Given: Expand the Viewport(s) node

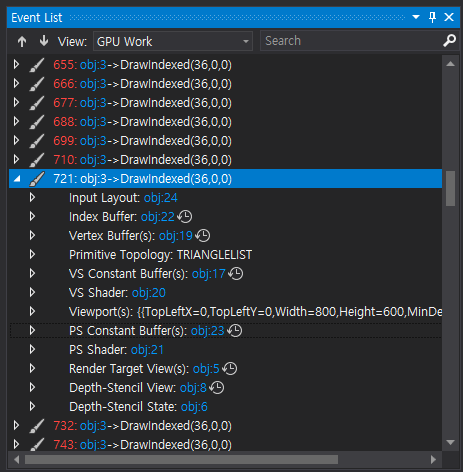Looking at the screenshot, I should [x=32, y=311].
